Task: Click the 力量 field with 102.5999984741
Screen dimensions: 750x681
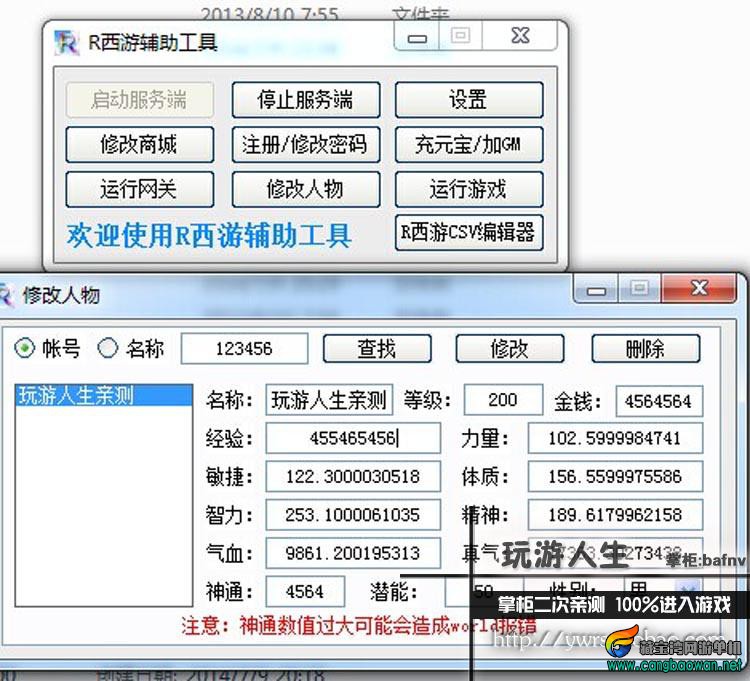Action: pos(615,438)
